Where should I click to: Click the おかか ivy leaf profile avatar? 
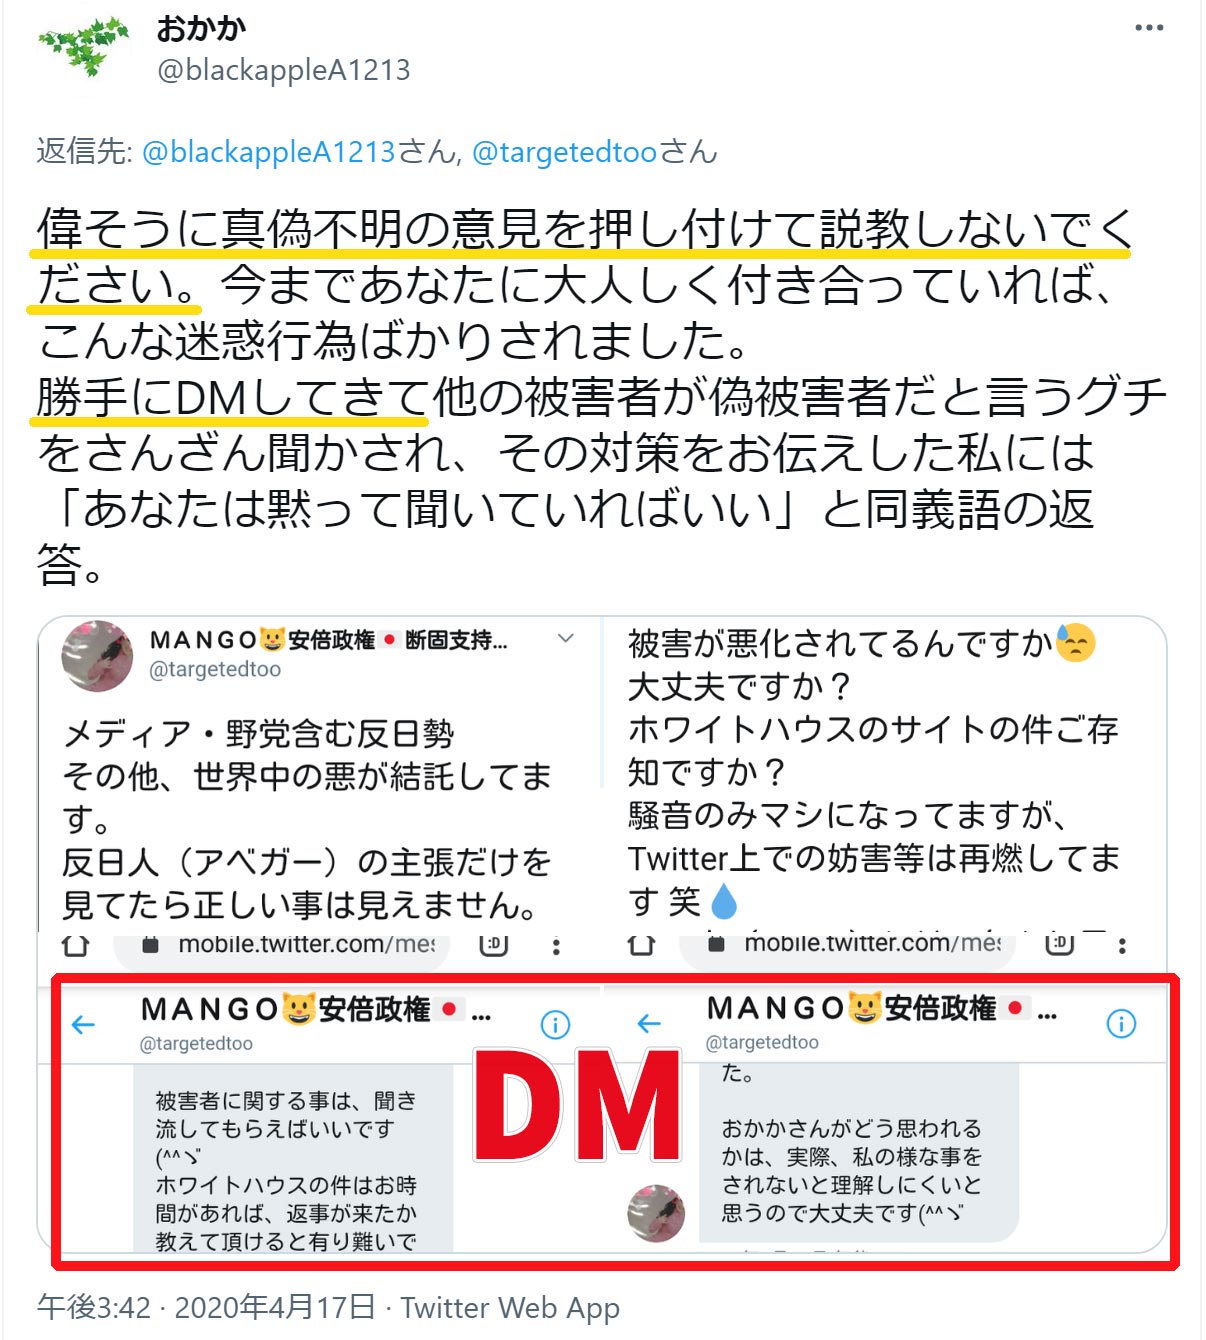pos(84,46)
